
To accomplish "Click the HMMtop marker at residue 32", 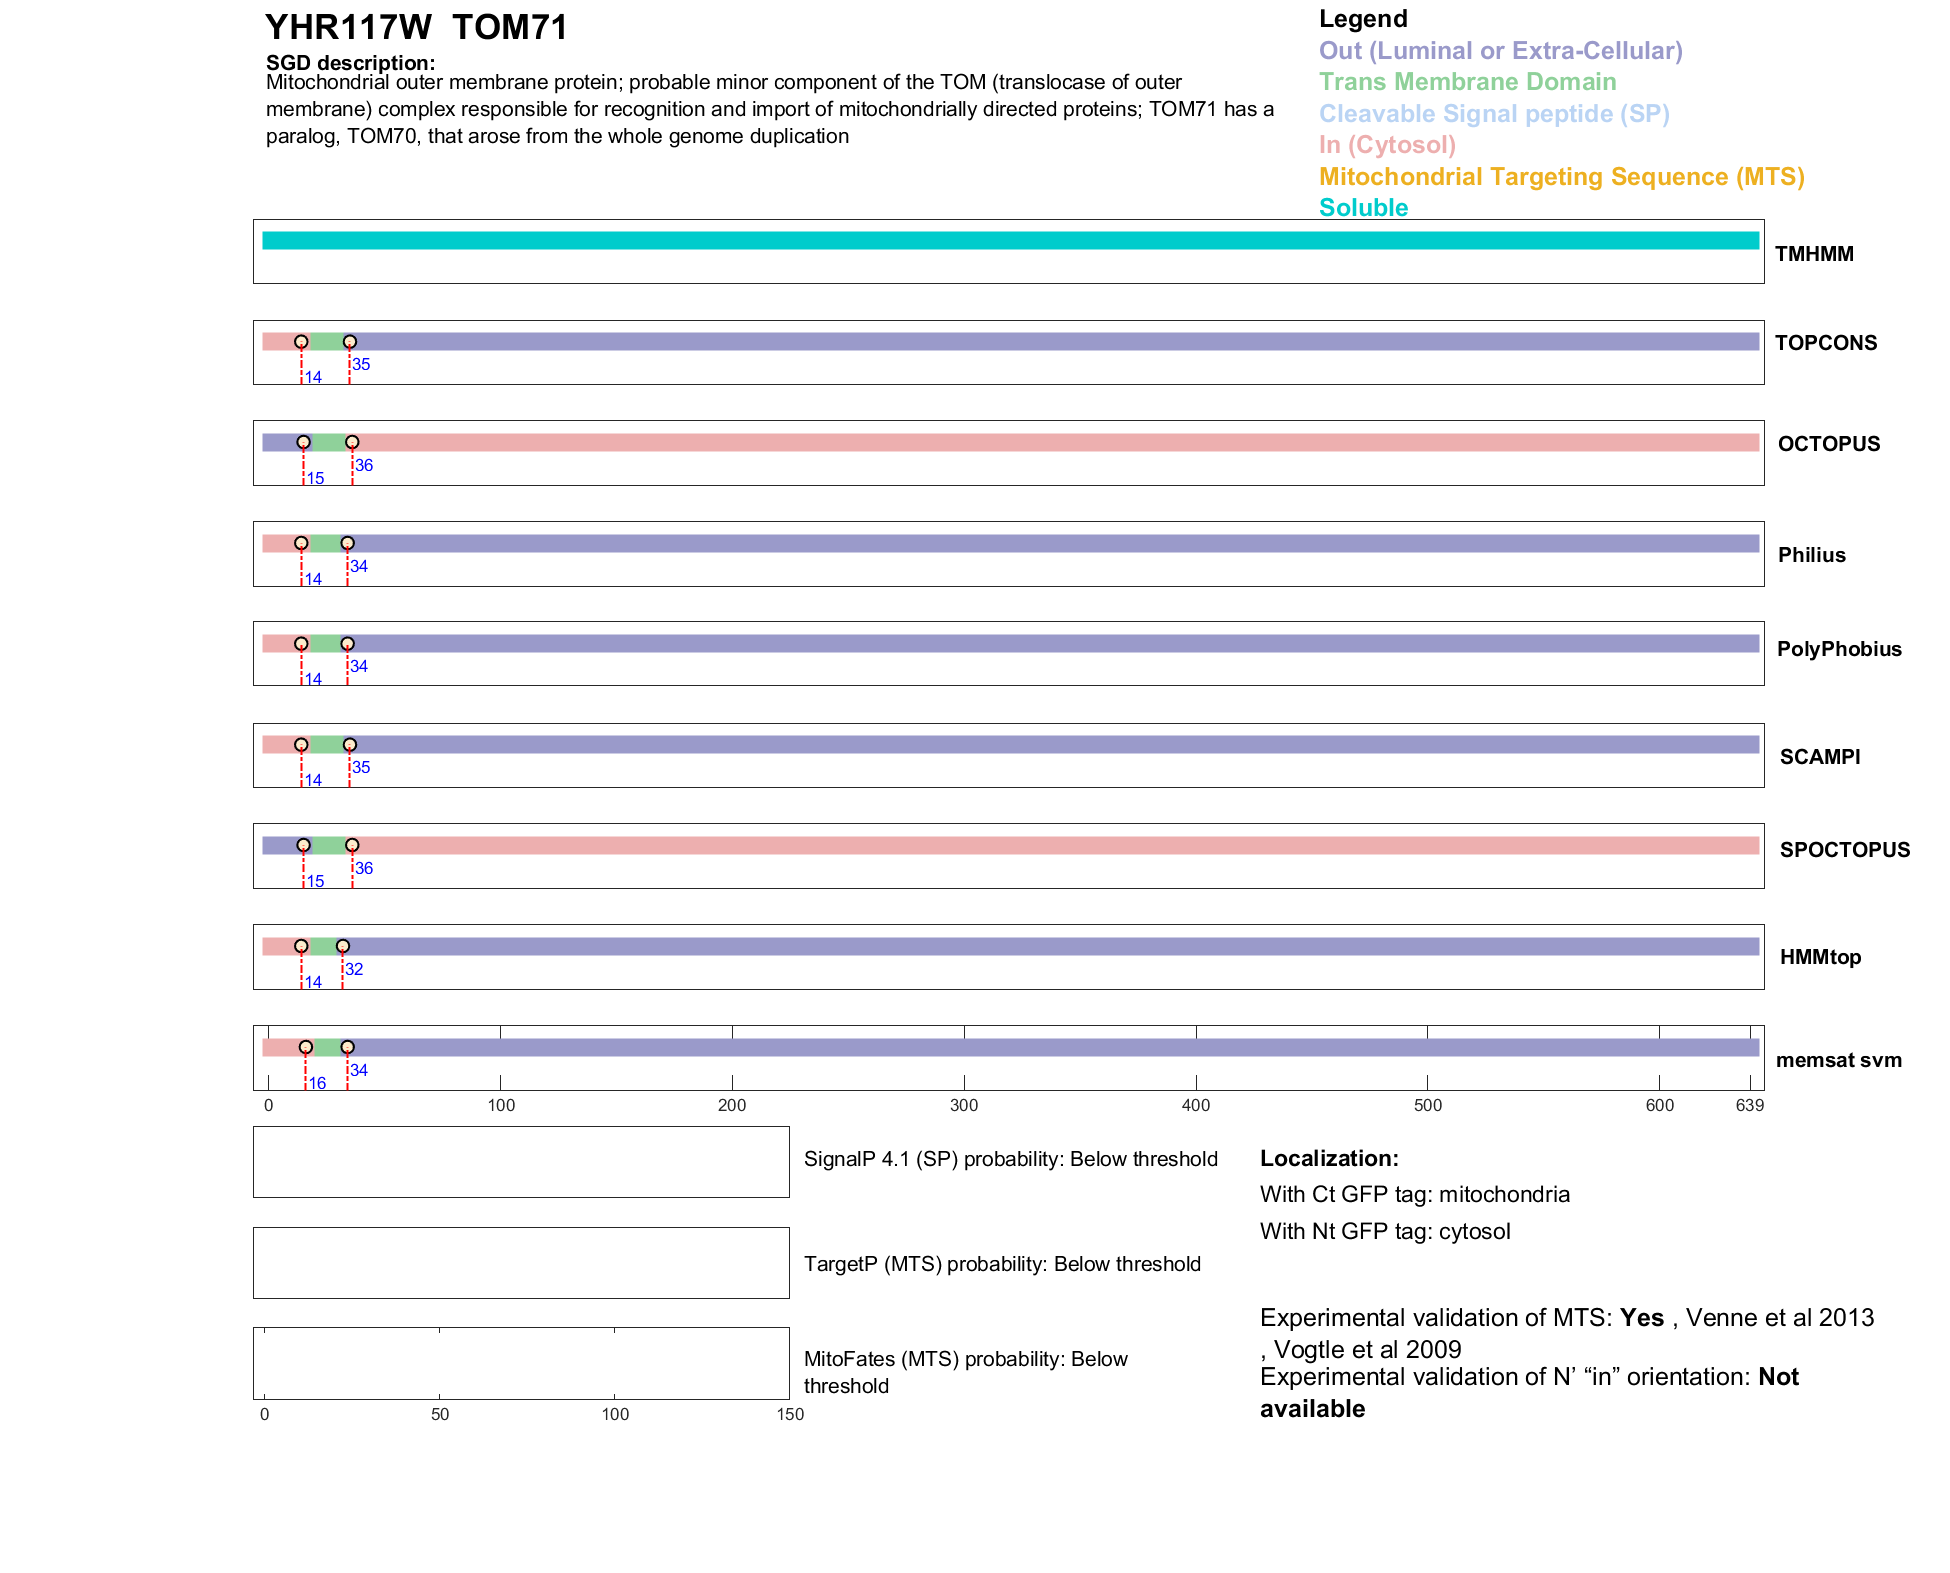I will (x=343, y=946).
